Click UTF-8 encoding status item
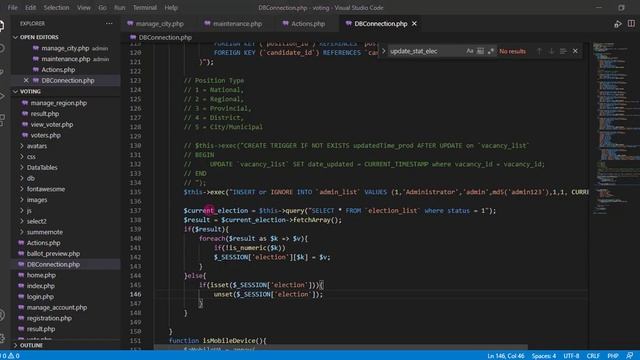This screenshot has height=360, width=640. [571, 356]
